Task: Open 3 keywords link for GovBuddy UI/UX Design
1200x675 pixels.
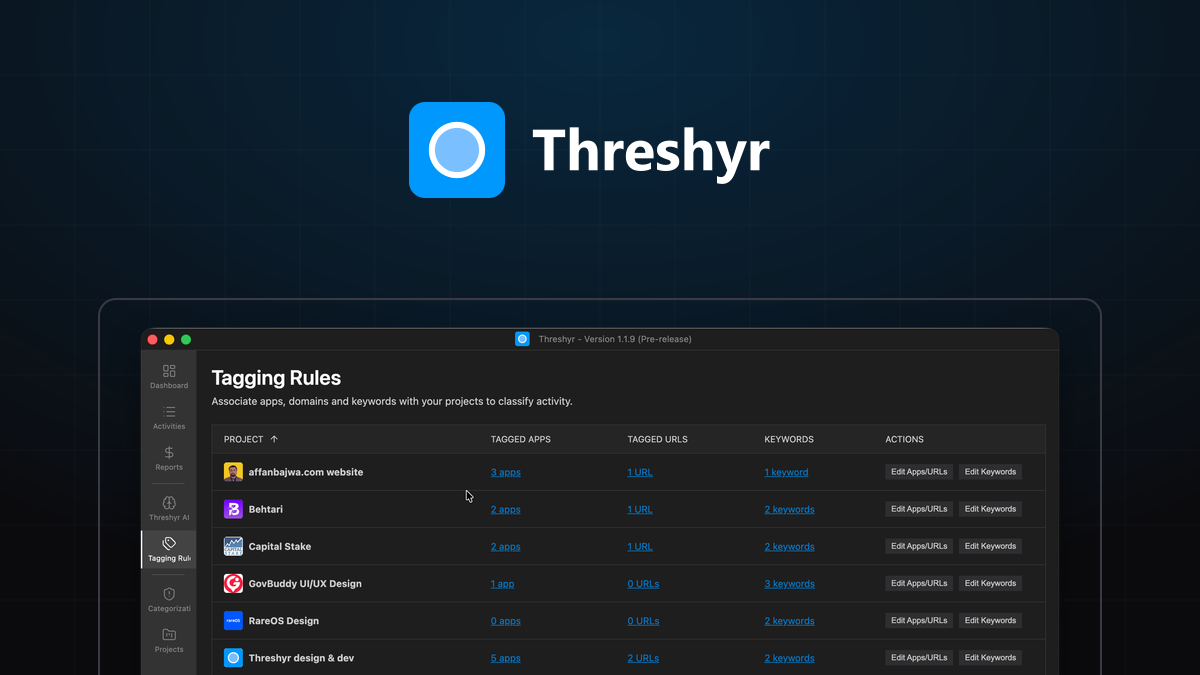Action: [x=789, y=584]
